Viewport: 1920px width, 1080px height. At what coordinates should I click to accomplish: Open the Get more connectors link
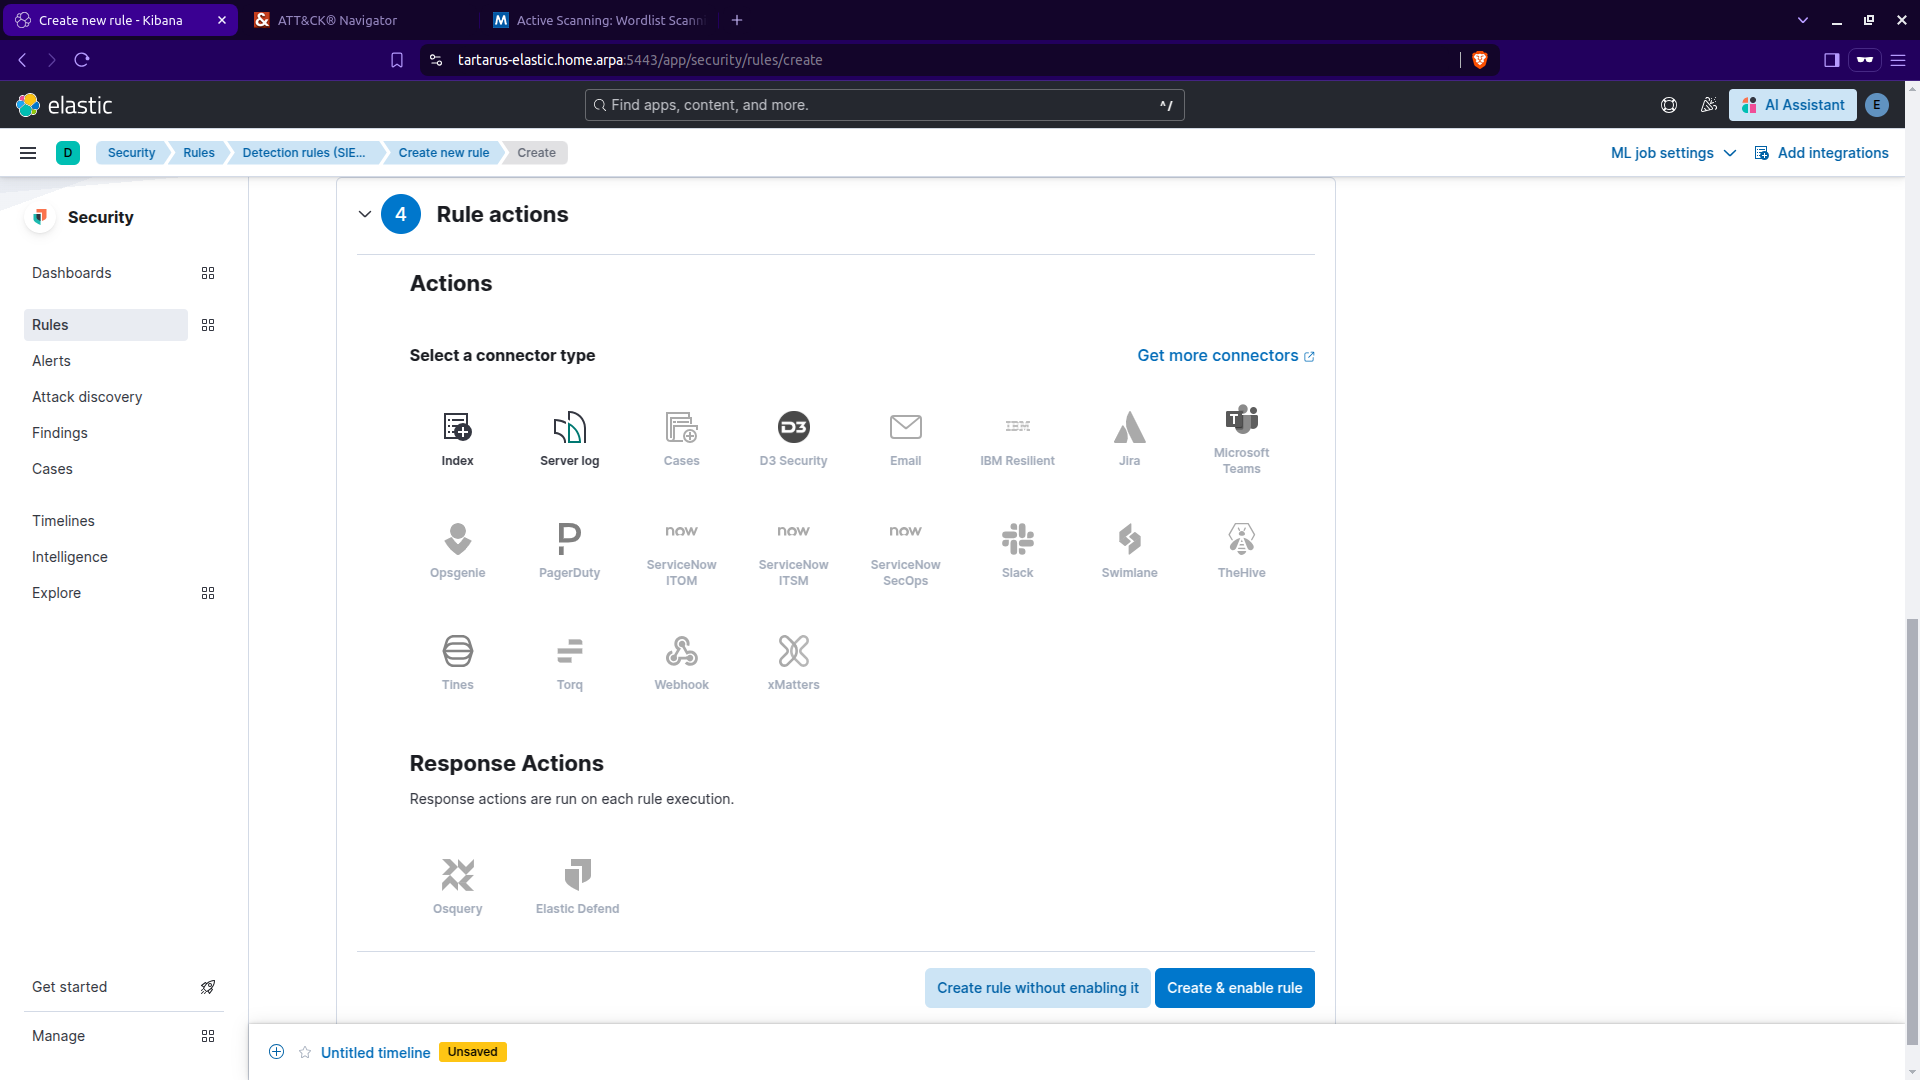point(1225,356)
